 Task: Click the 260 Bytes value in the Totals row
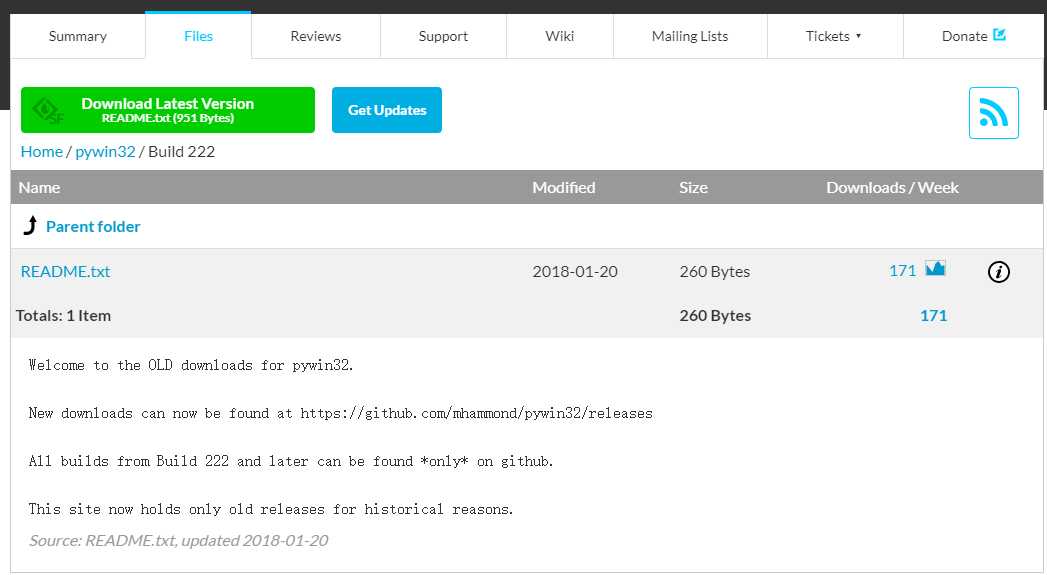click(715, 315)
